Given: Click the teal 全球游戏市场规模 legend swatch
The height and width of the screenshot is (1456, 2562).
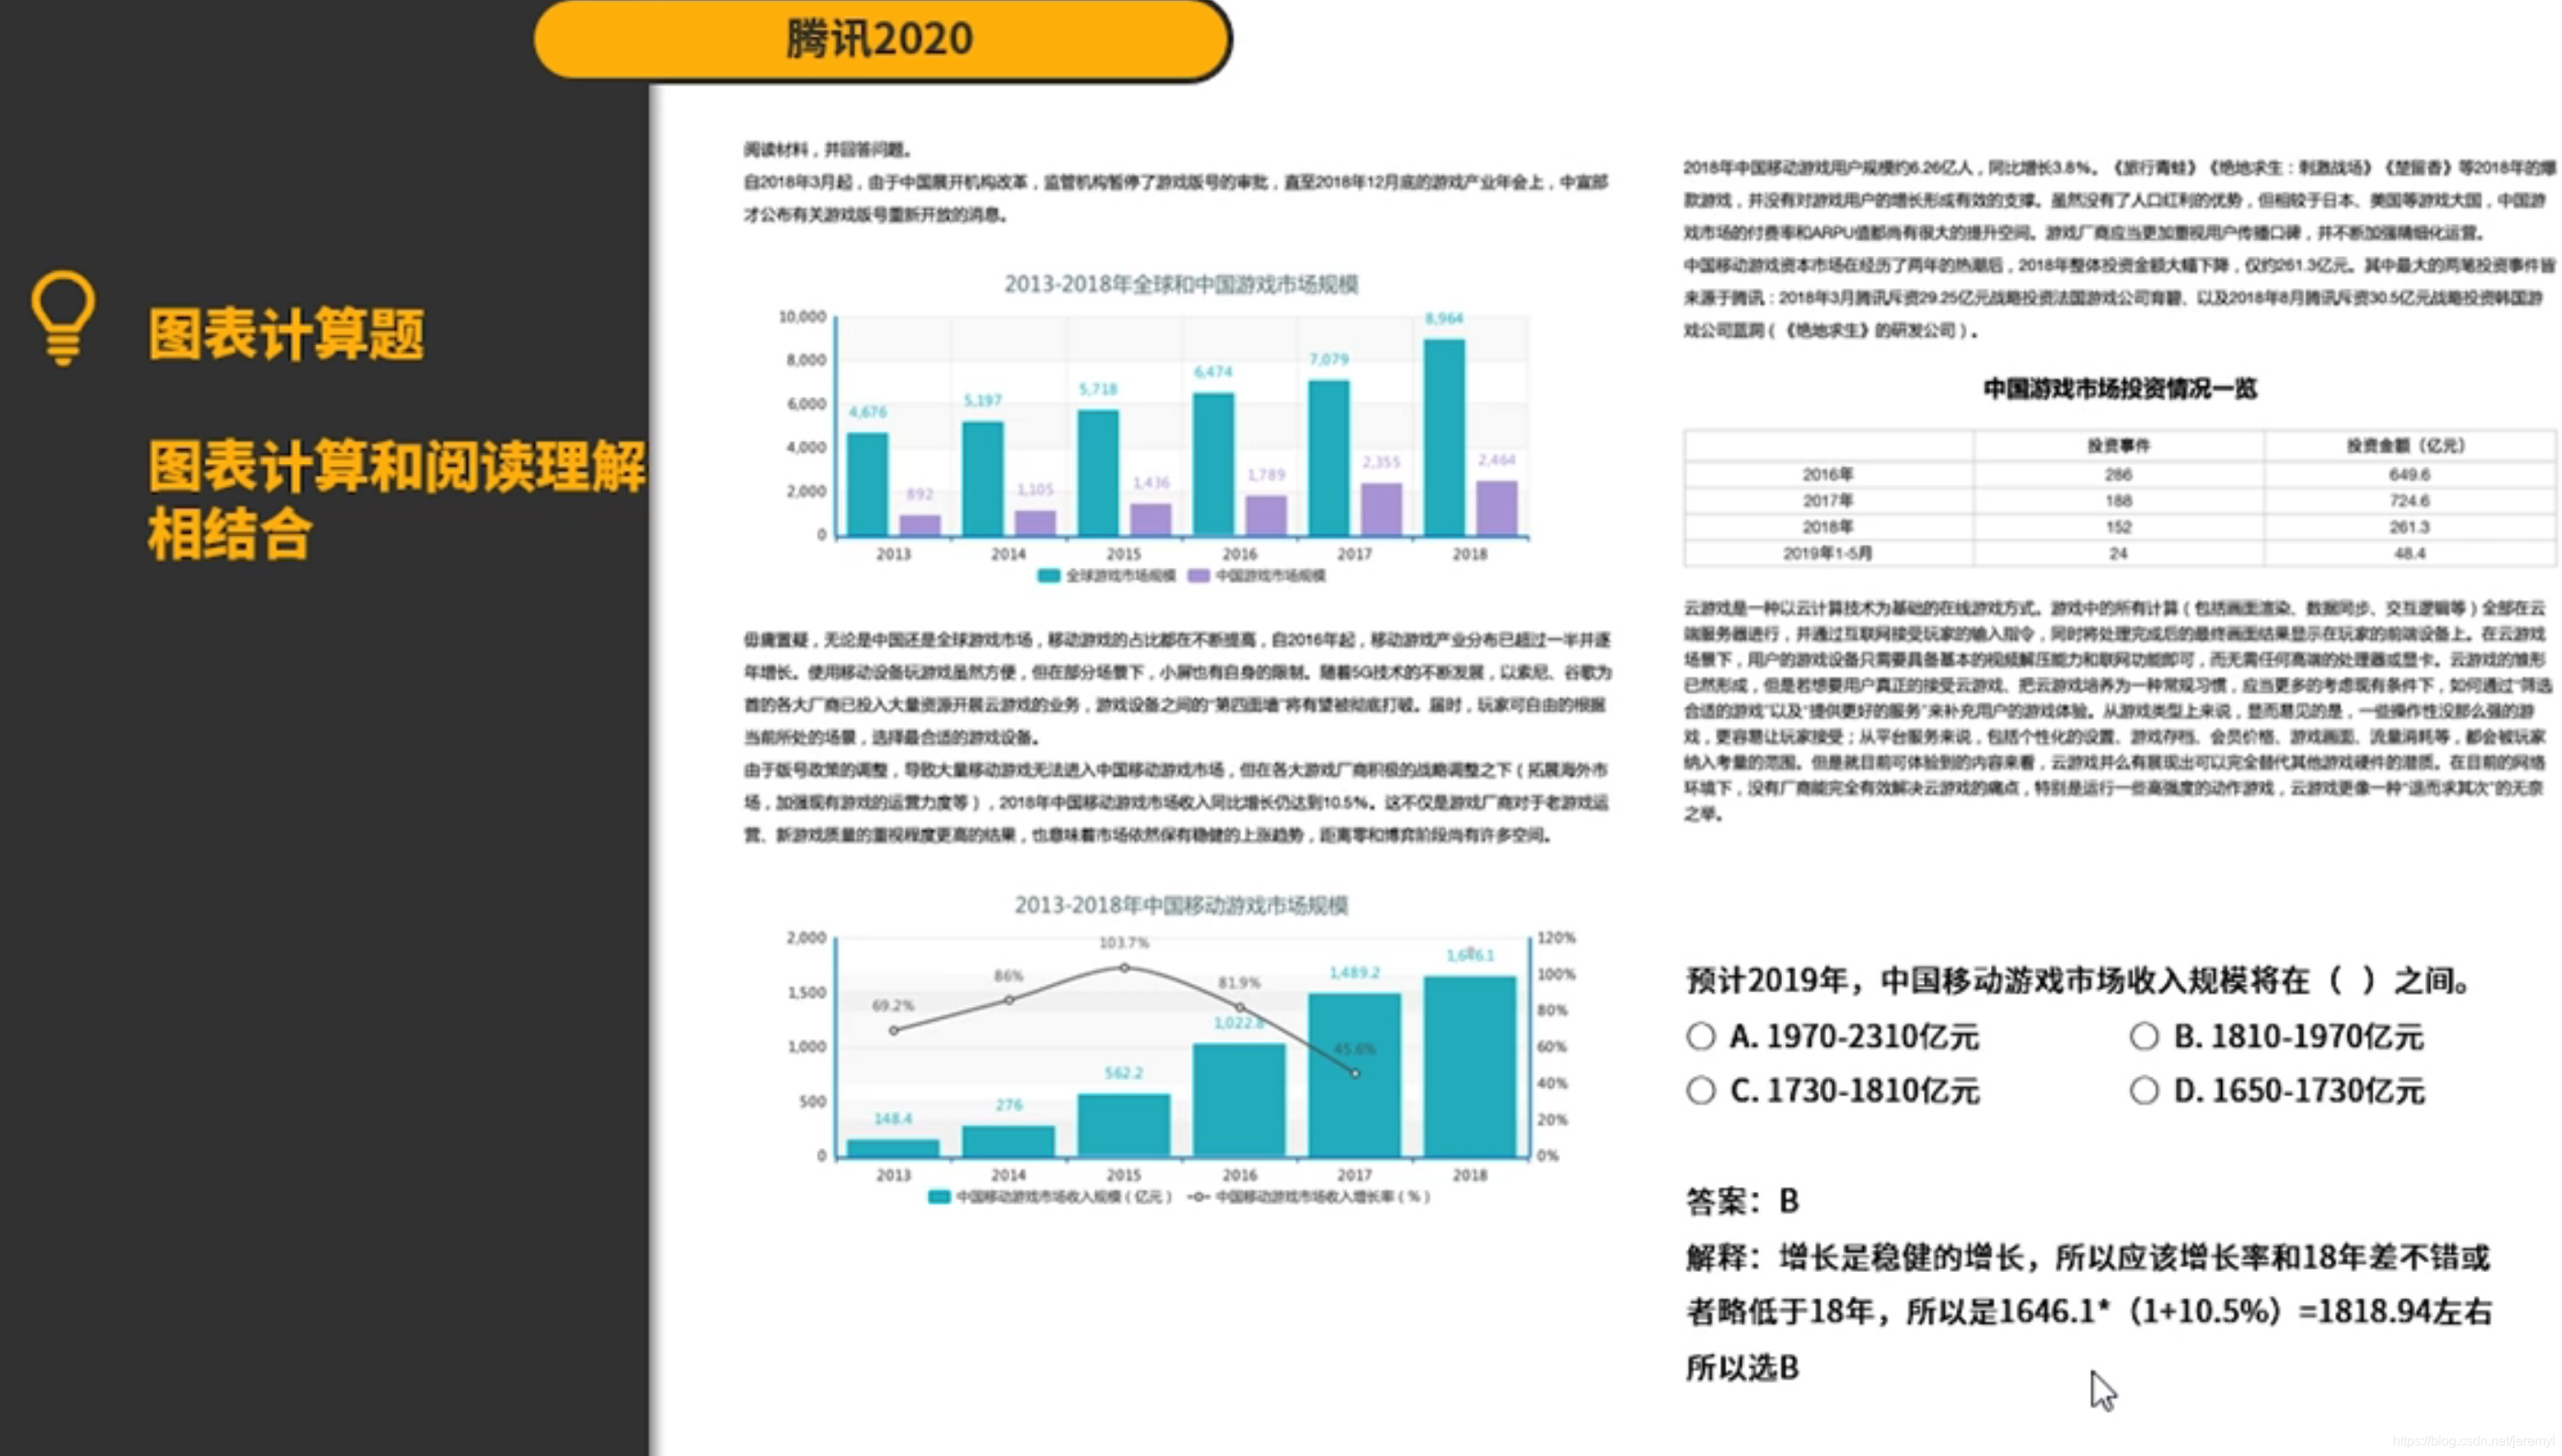Looking at the screenshot, I should (1048, 575).
